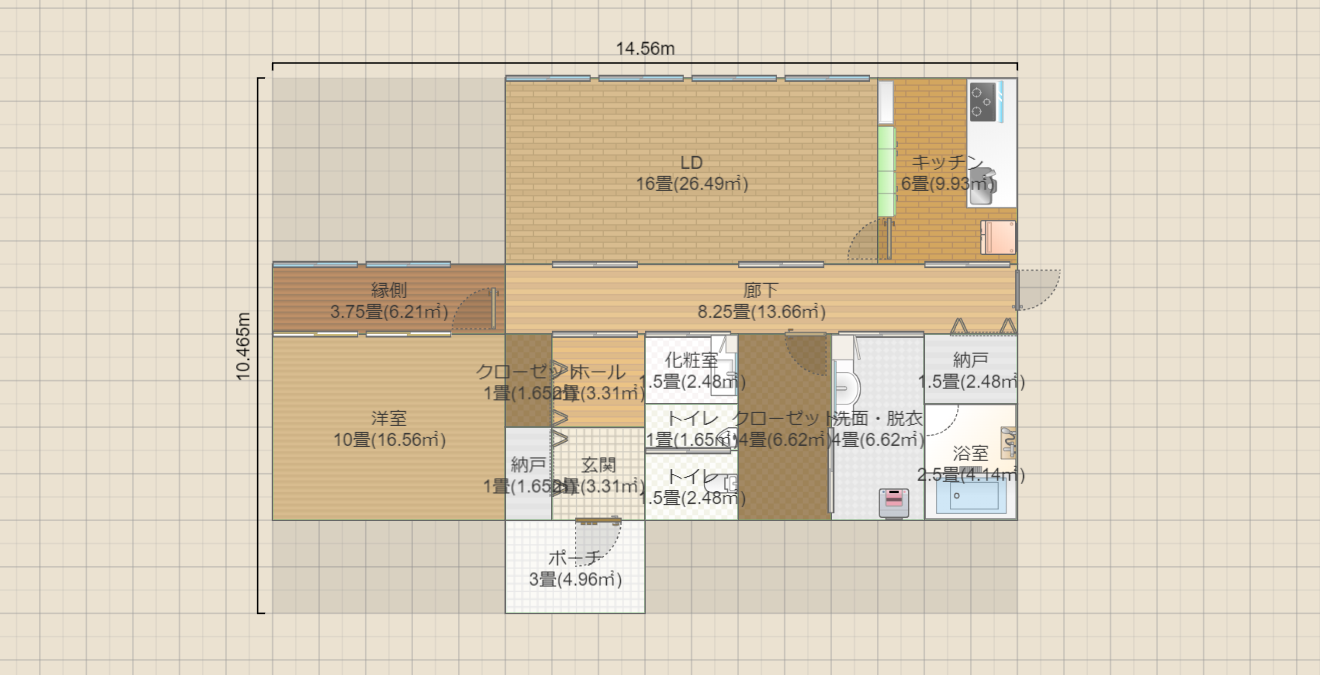Select the 4畳 closet swing door
This screenshot has height=675, width=1320.
pos(806,354)
